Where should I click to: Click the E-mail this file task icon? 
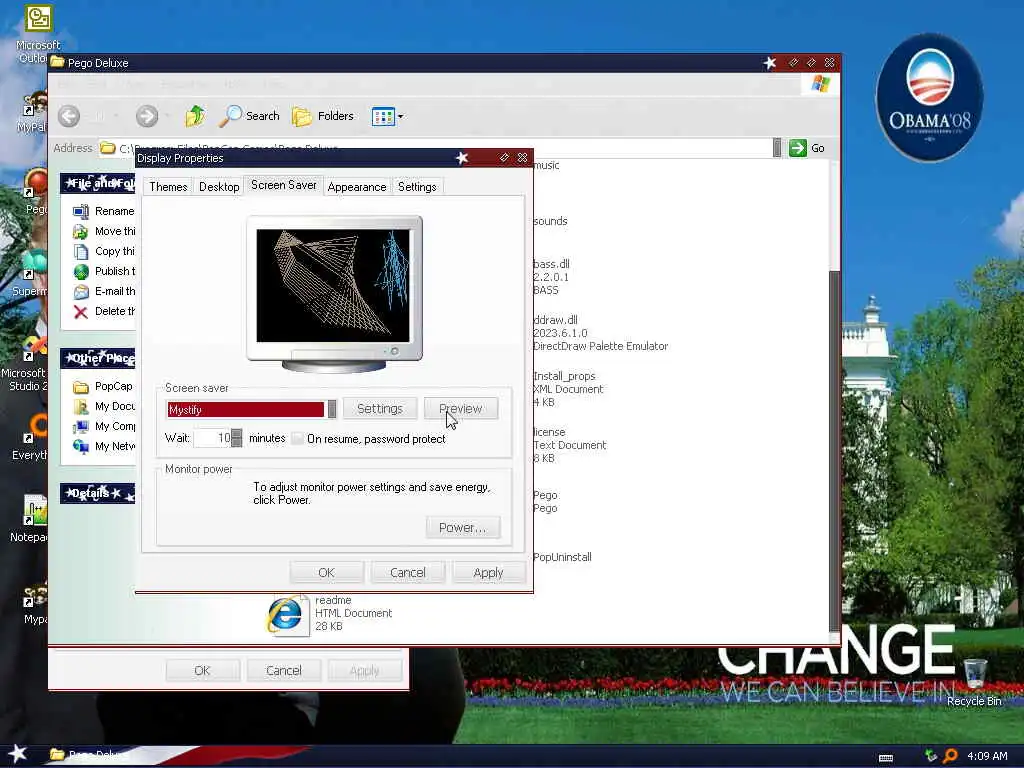tap(80, 292)
